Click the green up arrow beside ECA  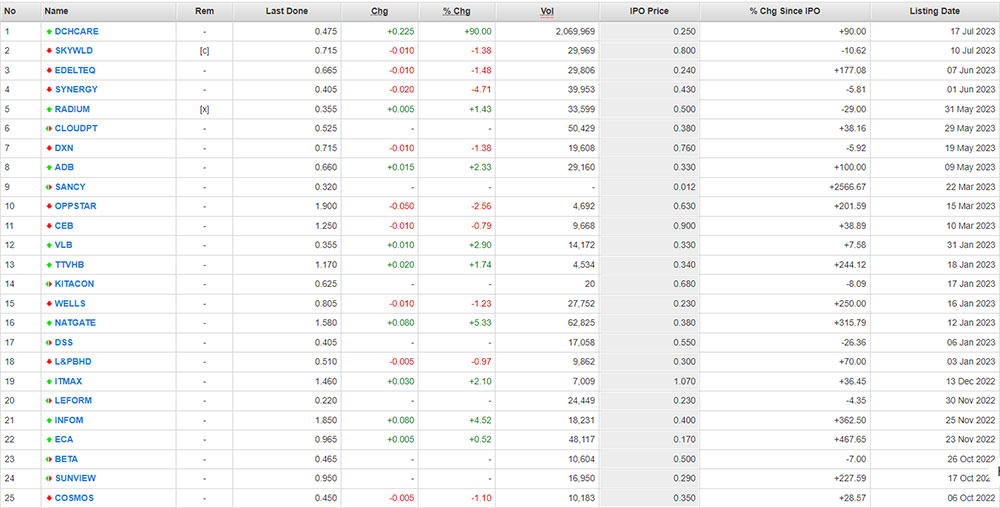tap(49, 440)
